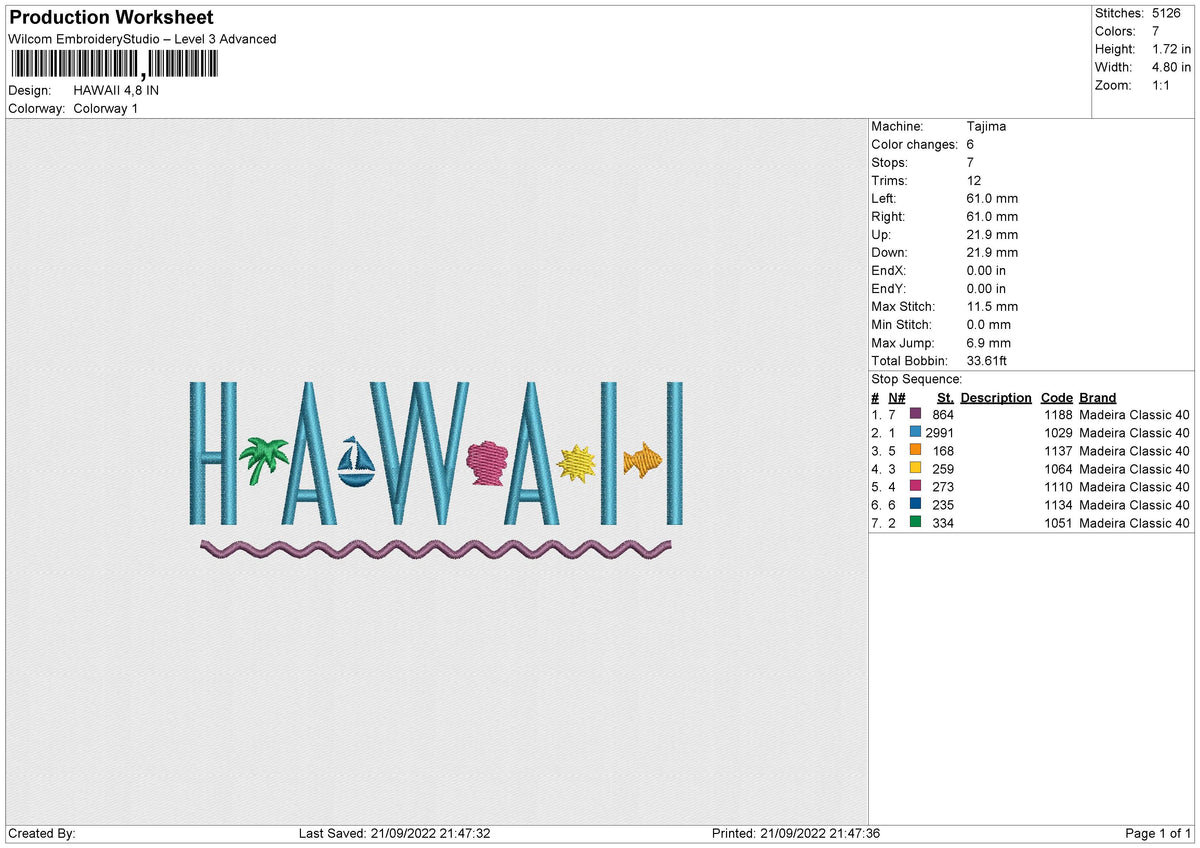Image resolution: width=1200 pixels, height=848 pixels.
Task: Select the pink swatch for code 1110
Action: (x=915, y=487)
